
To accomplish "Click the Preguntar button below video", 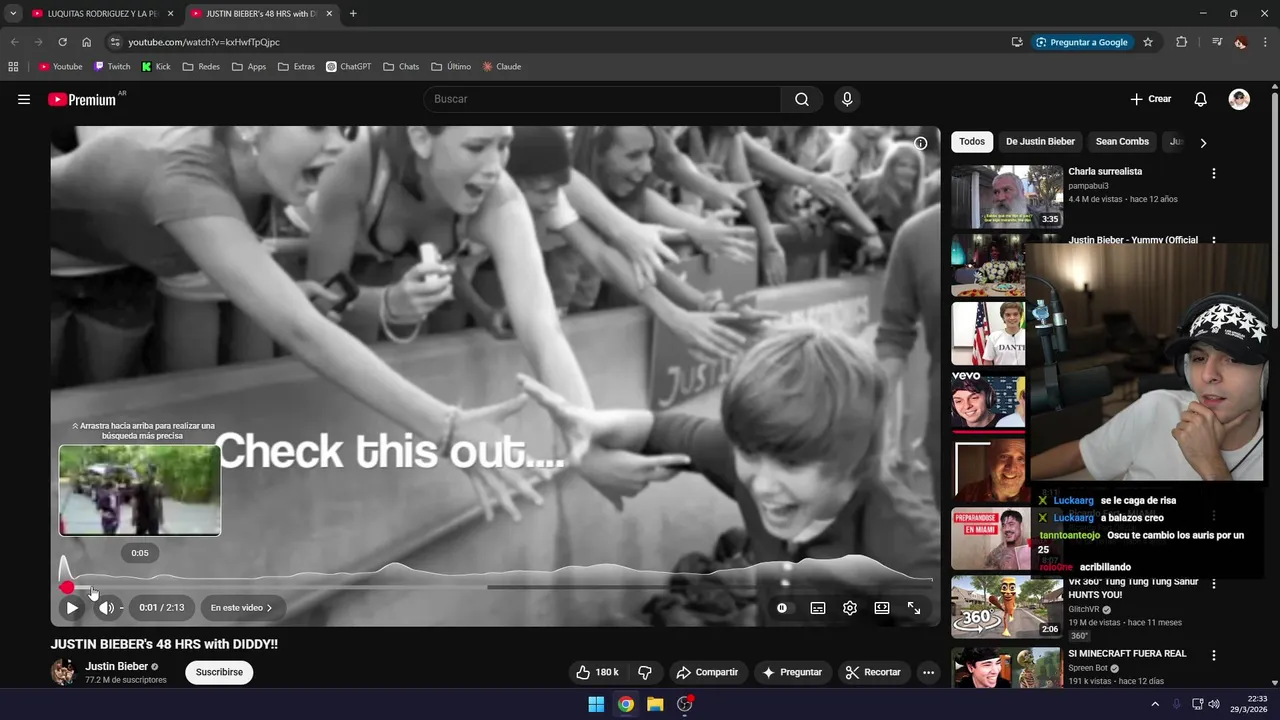I will point(793,672).
